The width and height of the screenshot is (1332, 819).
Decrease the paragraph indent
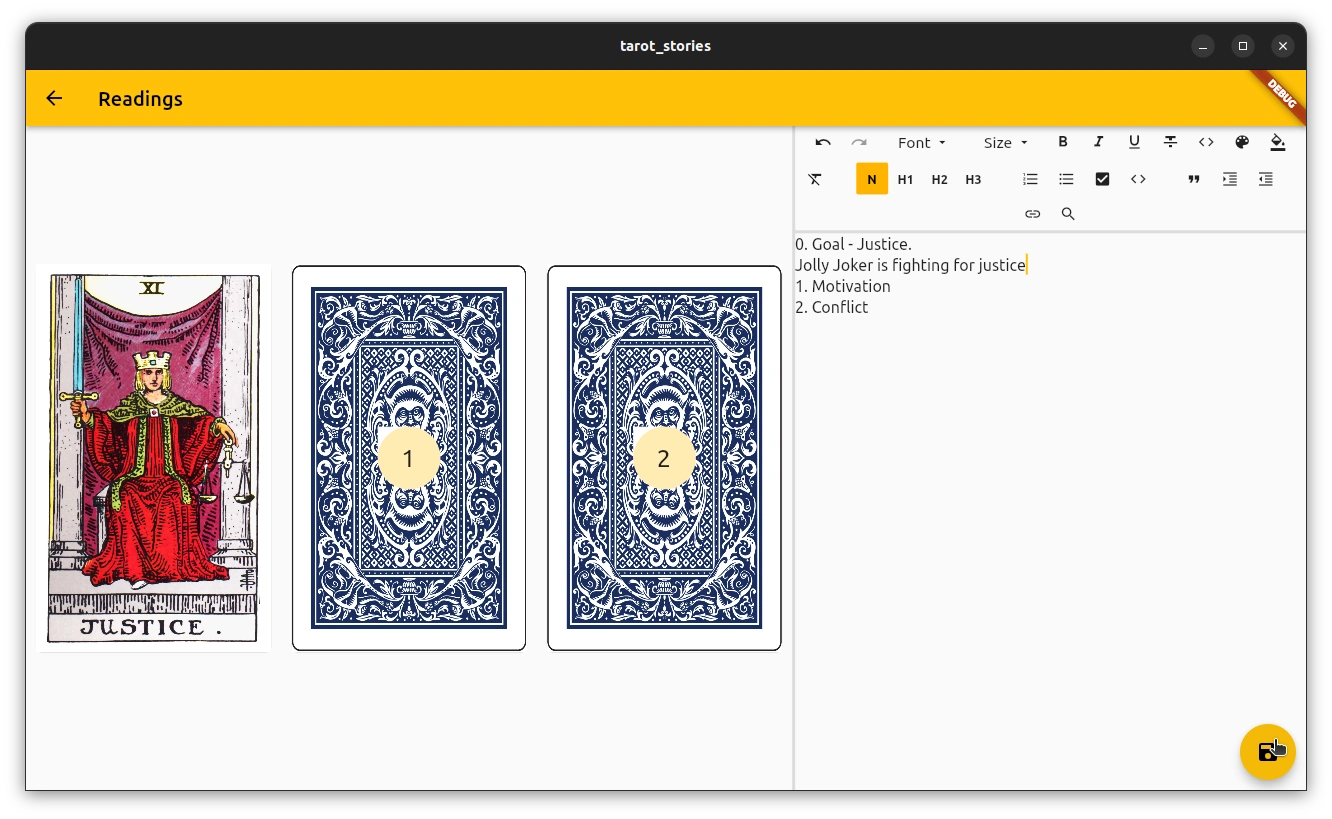click(x=1266, y=179)
